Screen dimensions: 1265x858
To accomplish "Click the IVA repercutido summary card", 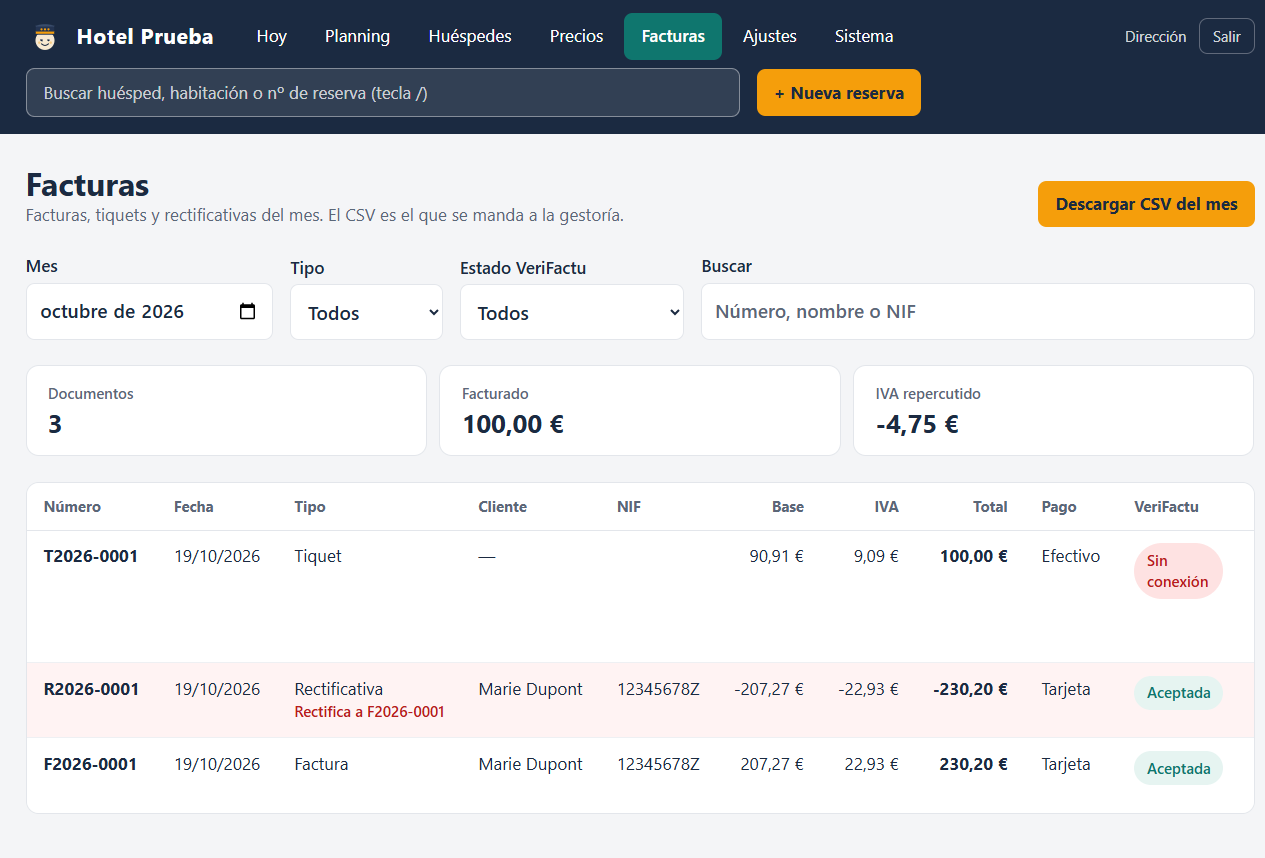I will tap(1053, 410).
